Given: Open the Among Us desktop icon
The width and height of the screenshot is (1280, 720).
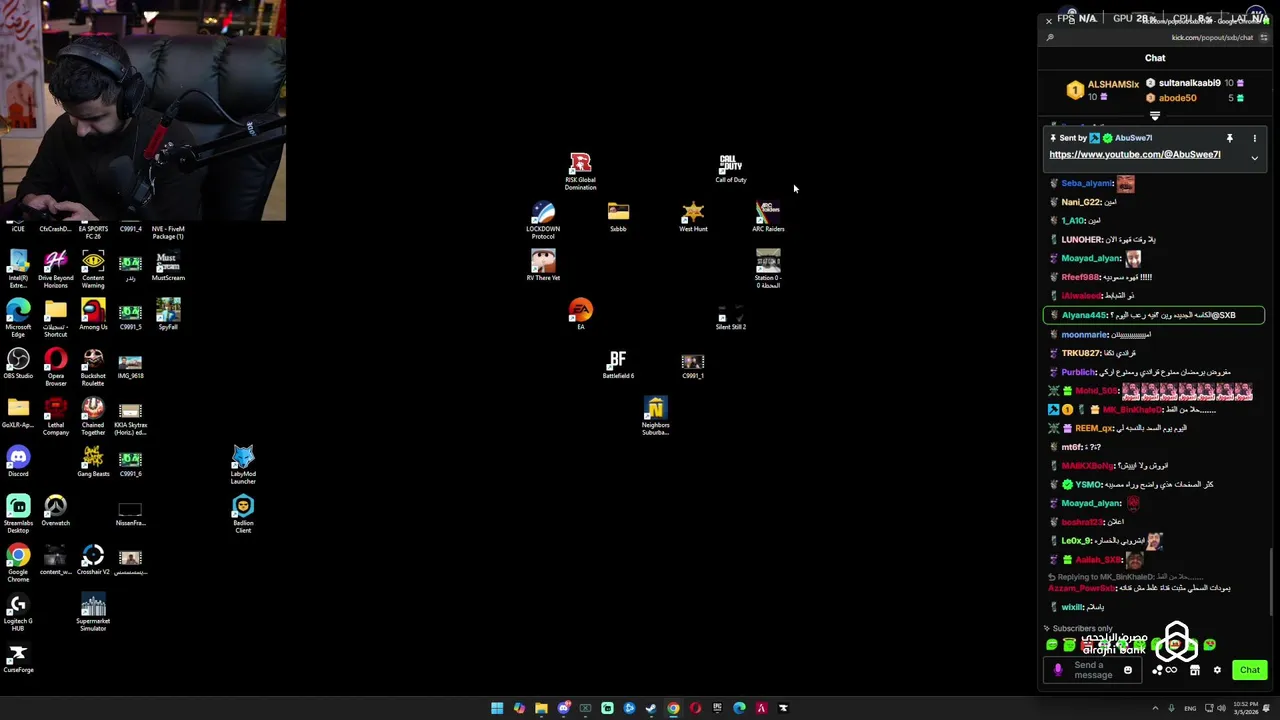Looking at the screenshot, I should [93, 315].
